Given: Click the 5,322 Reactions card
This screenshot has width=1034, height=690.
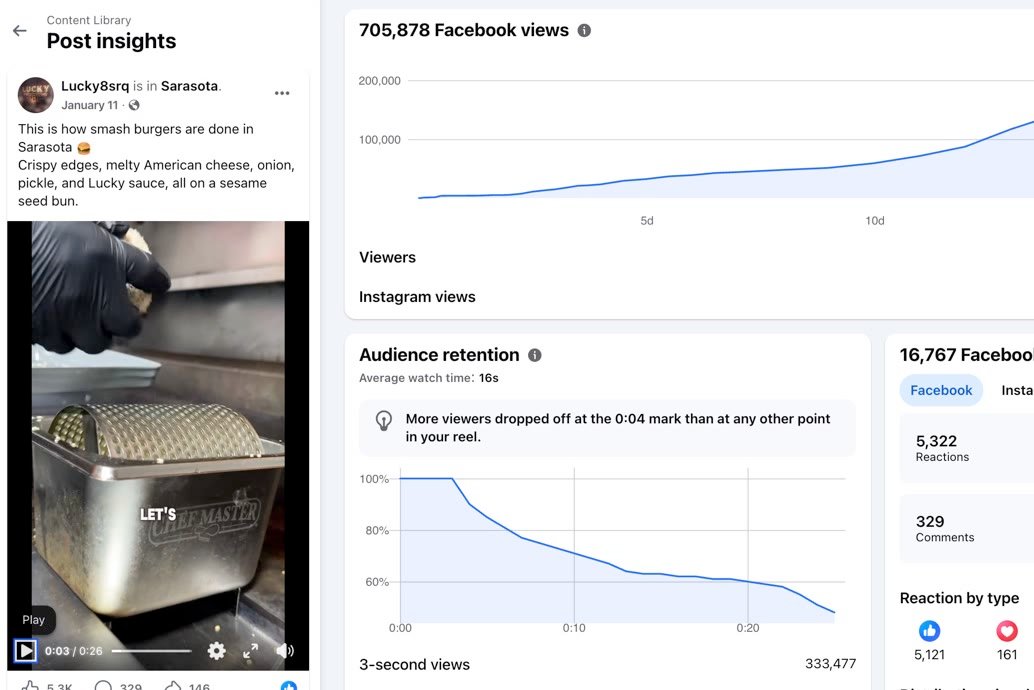Looking at the screenshot, I should click(967, 449).
